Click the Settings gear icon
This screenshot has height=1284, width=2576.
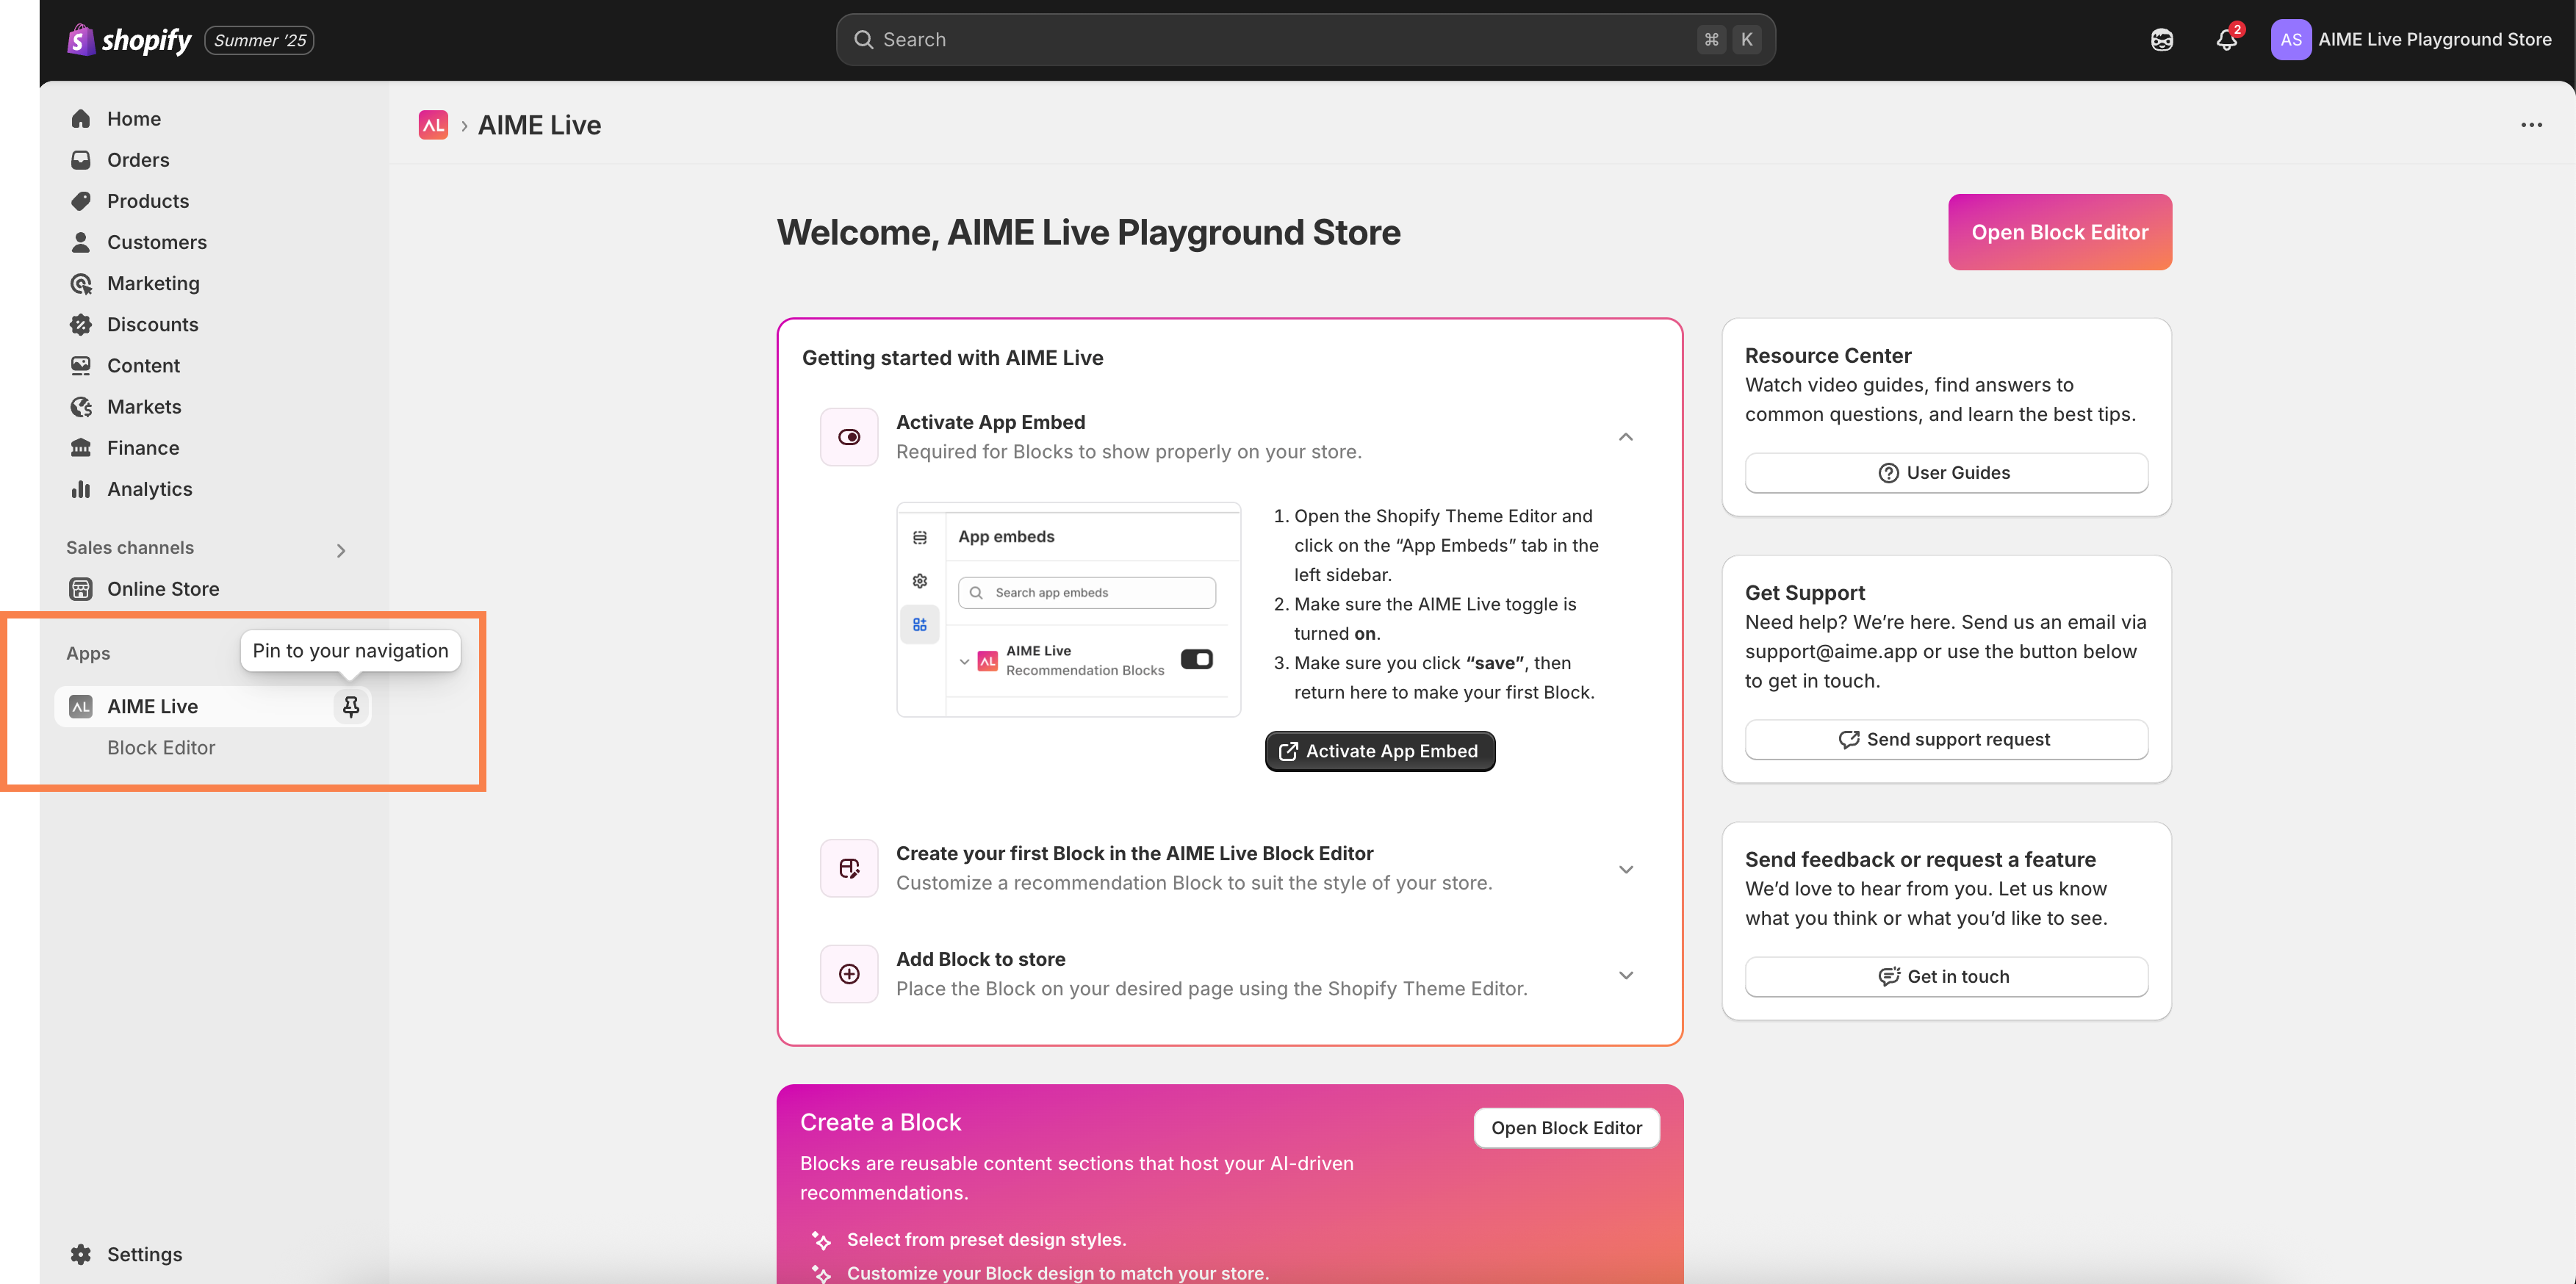81,1254
